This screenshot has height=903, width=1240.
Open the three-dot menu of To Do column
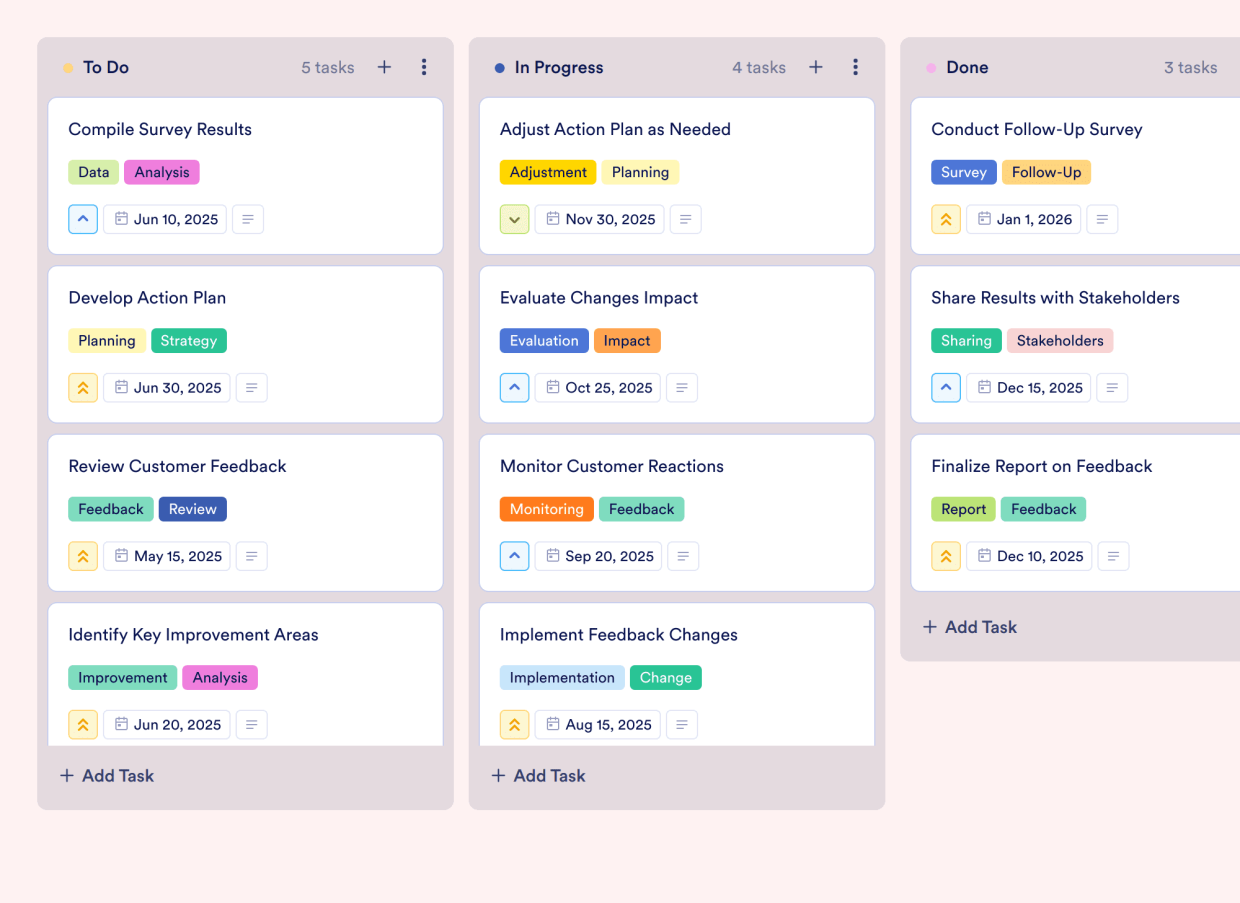coord(424,67)
